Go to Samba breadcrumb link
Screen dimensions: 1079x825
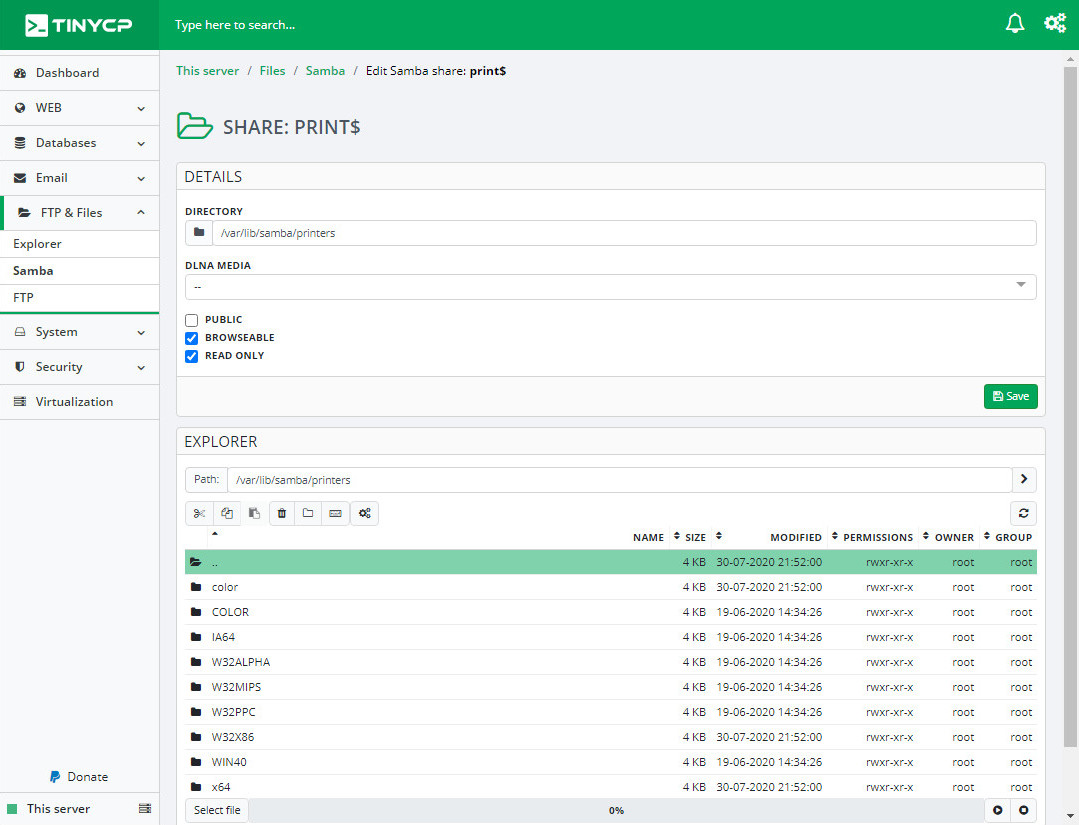[x=325, y=71]
